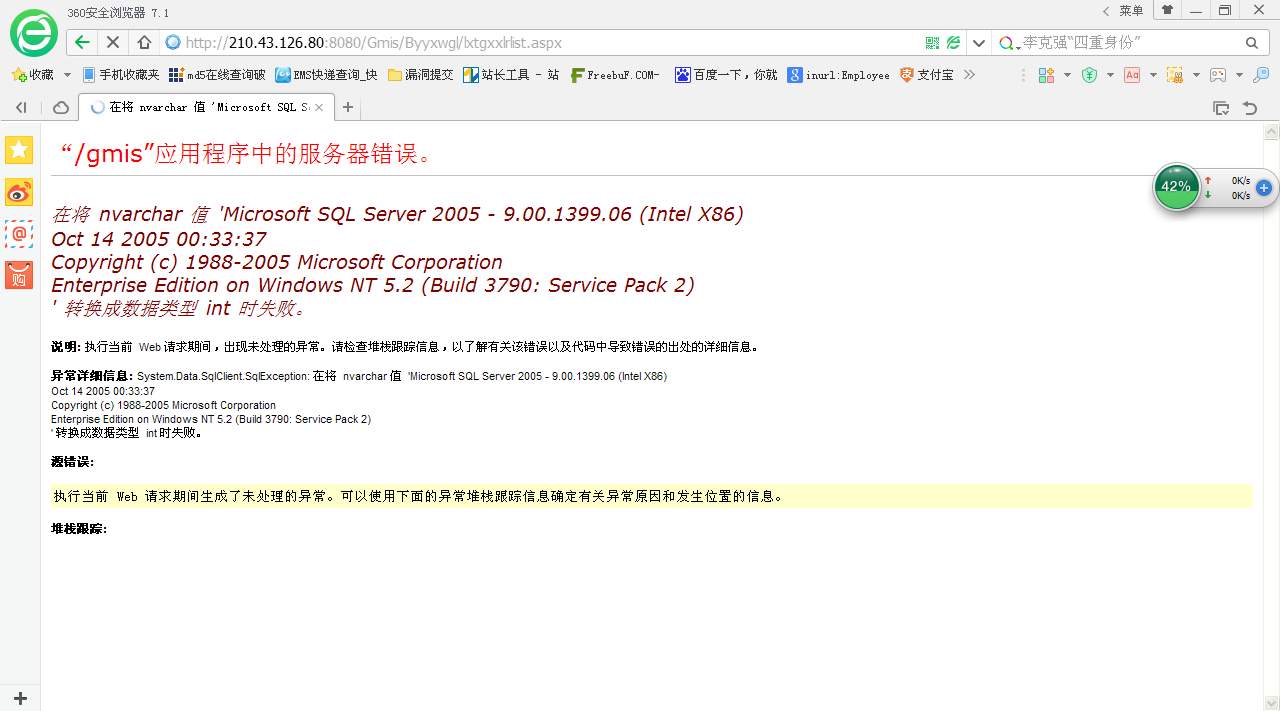Open the QR code icon in address bar

click(932, 43)
